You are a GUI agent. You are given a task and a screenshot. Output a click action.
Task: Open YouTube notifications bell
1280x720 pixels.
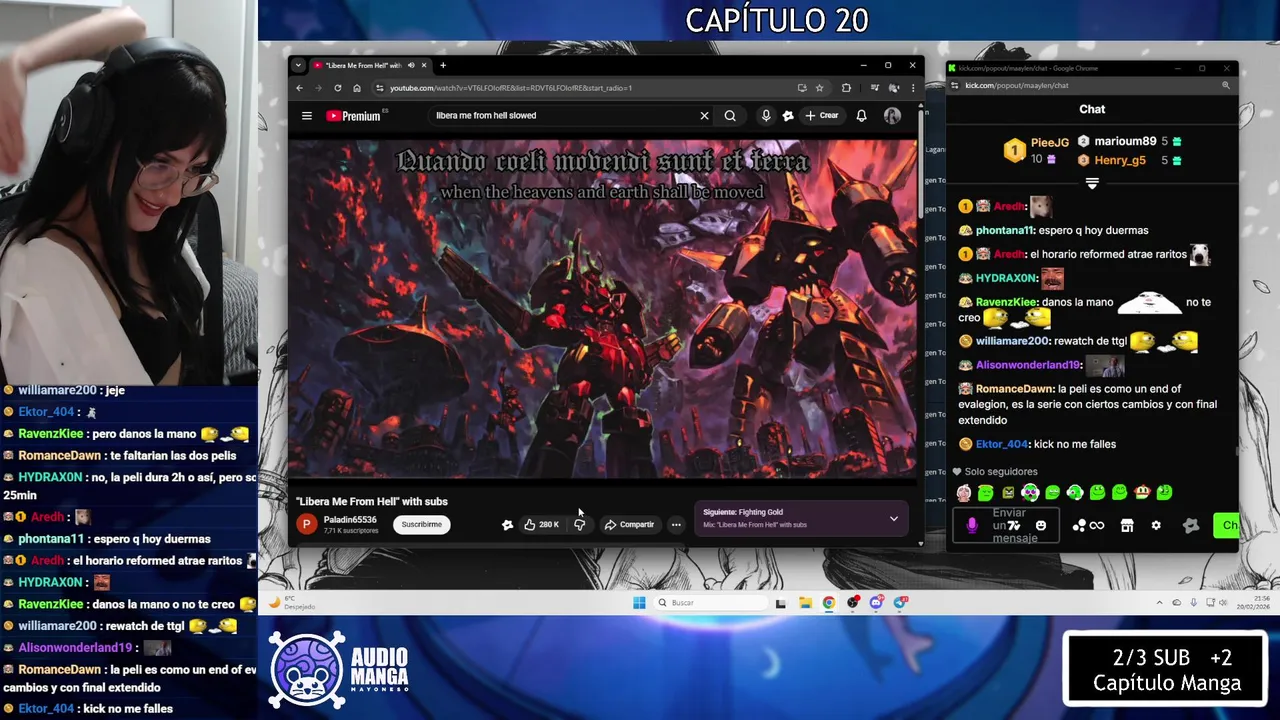pos(861,116)
